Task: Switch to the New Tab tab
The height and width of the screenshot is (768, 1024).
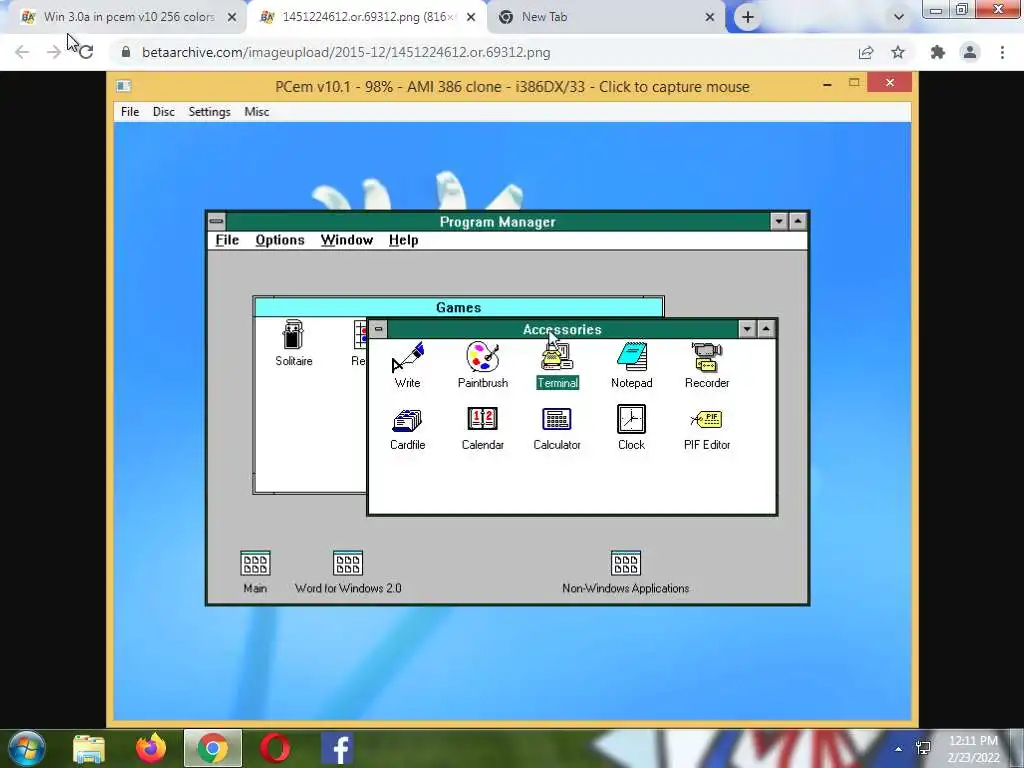Action: pyautogui.click(x=606, y=17)
